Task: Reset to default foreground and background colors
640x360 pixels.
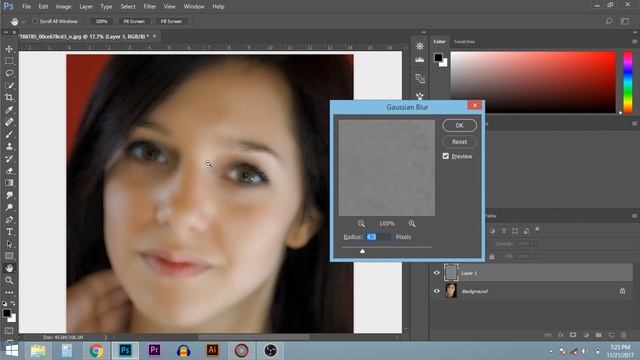Action: (x=4, y=304)
